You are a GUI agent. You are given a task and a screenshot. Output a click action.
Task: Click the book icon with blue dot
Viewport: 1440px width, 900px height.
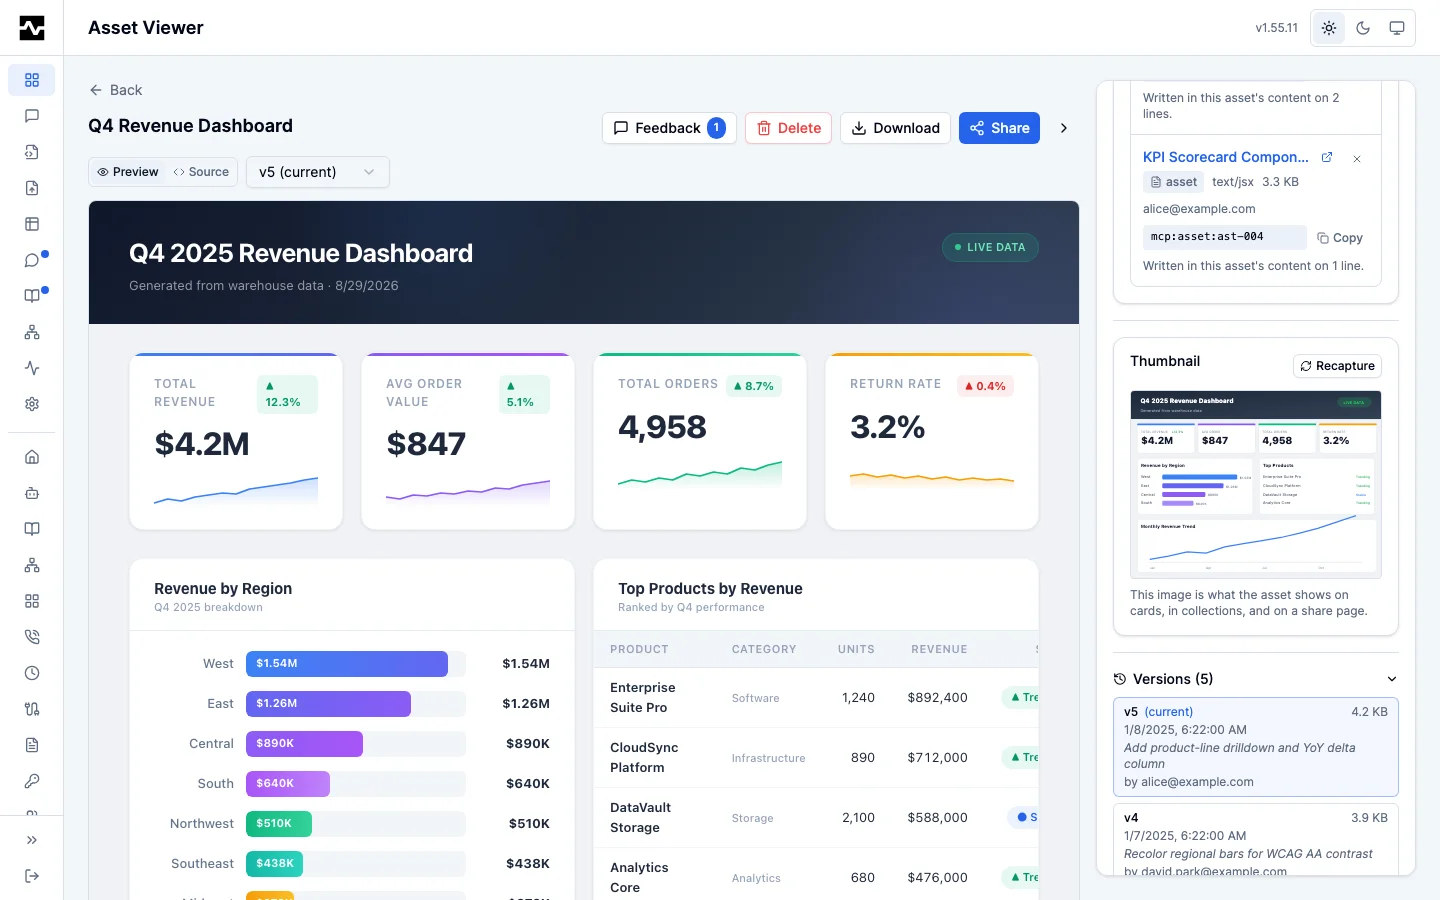[32, 296]
